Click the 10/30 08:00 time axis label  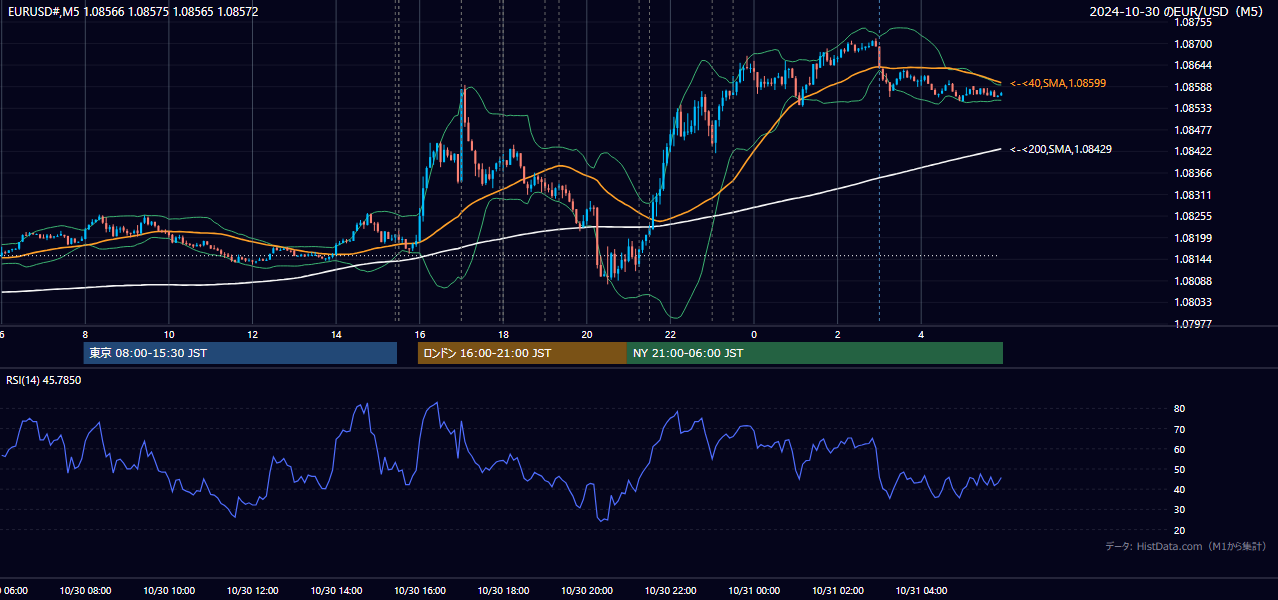85,591
